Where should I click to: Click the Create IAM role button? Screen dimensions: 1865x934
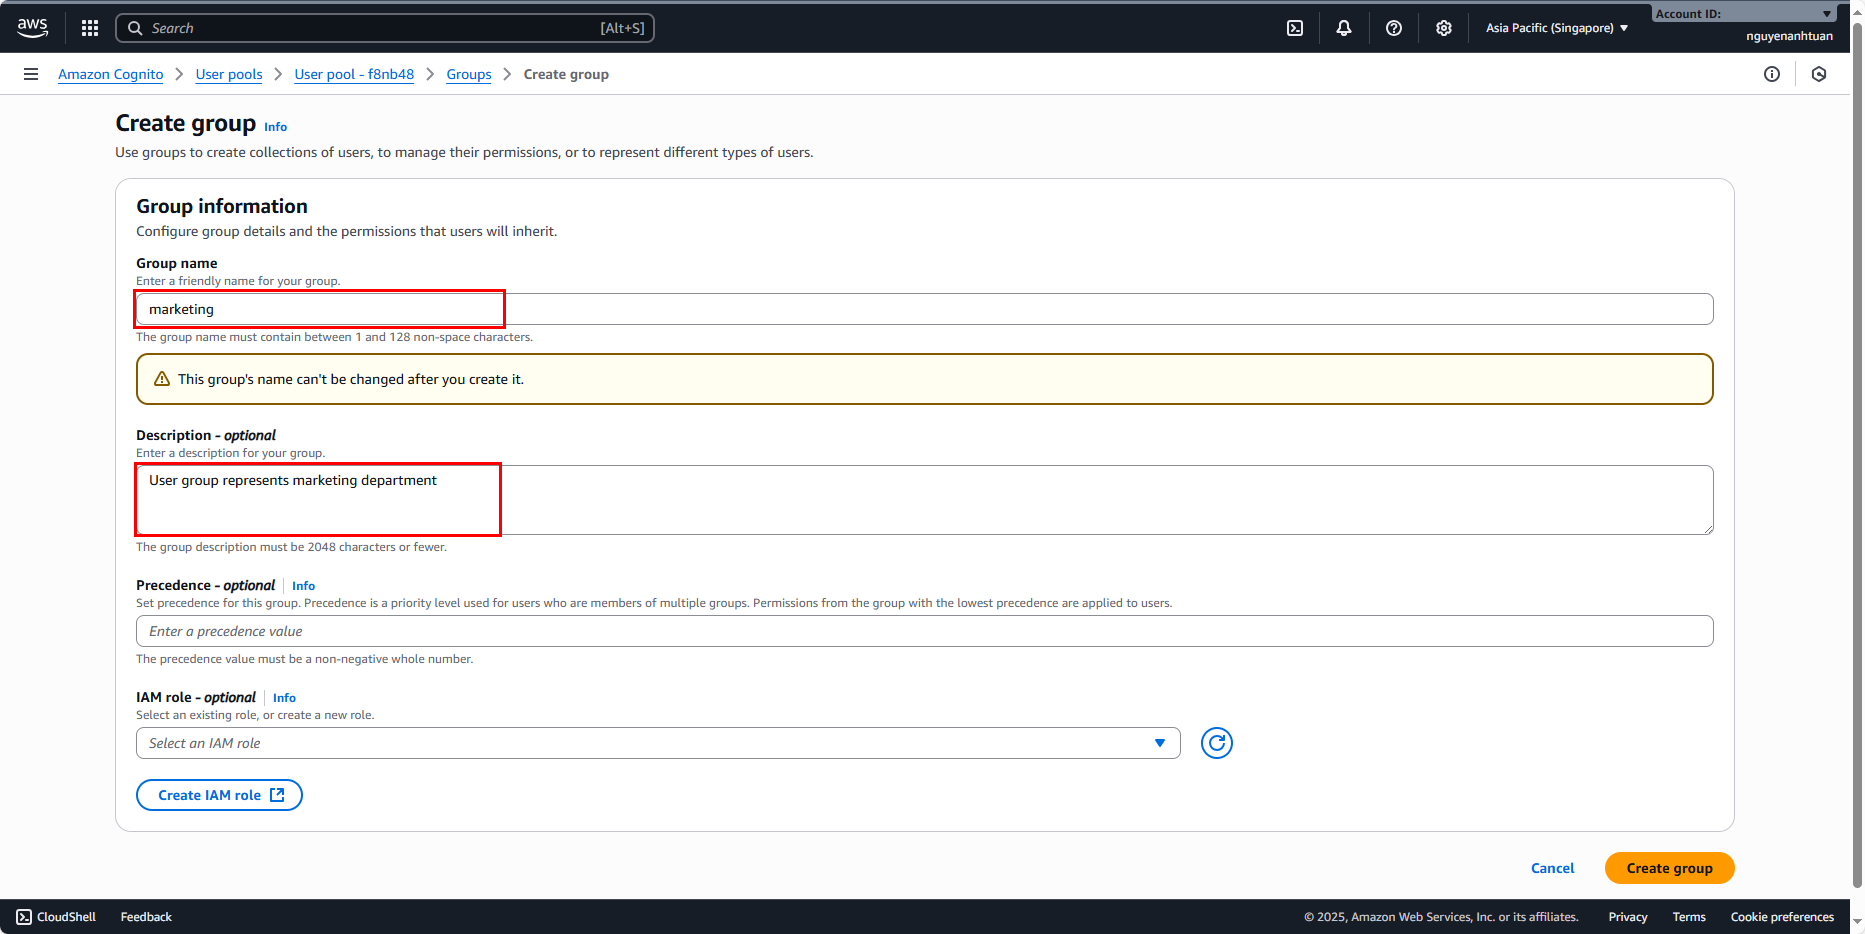[x=220, y=795]
